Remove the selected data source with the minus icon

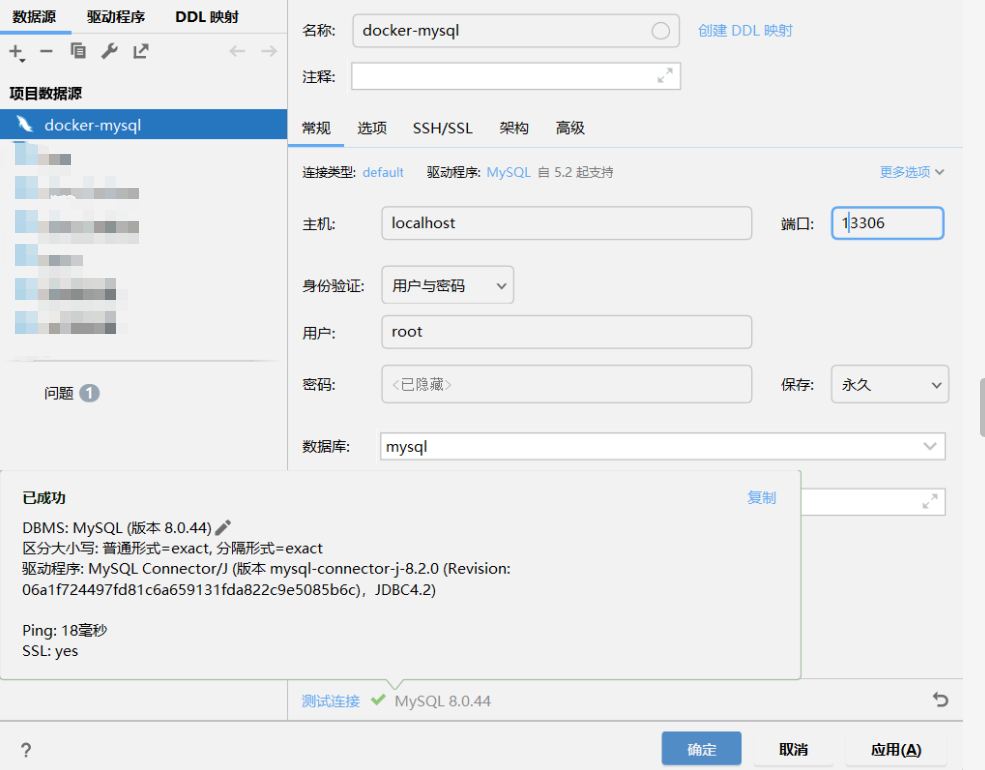point(46,52)
